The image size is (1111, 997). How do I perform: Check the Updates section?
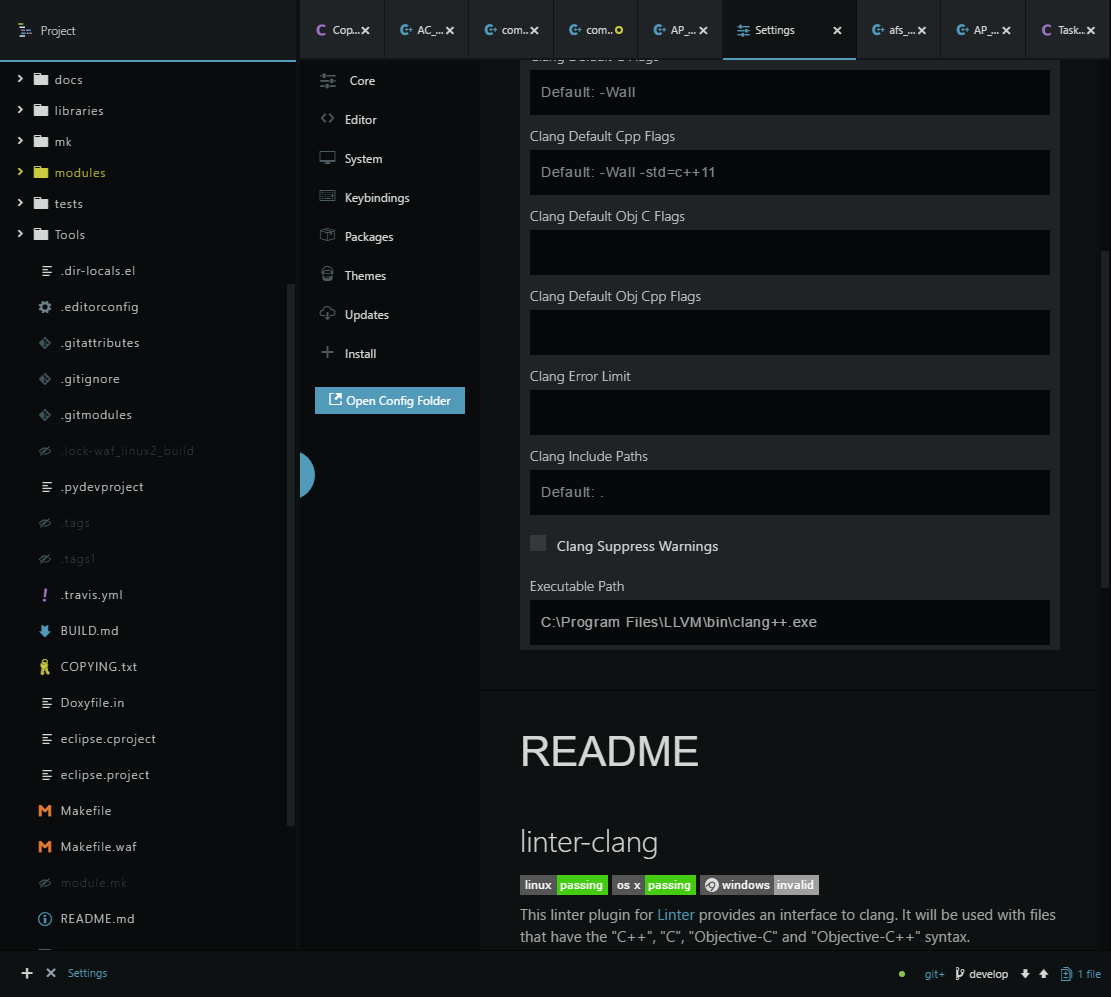pyautogui.click(x=365, y=314)
